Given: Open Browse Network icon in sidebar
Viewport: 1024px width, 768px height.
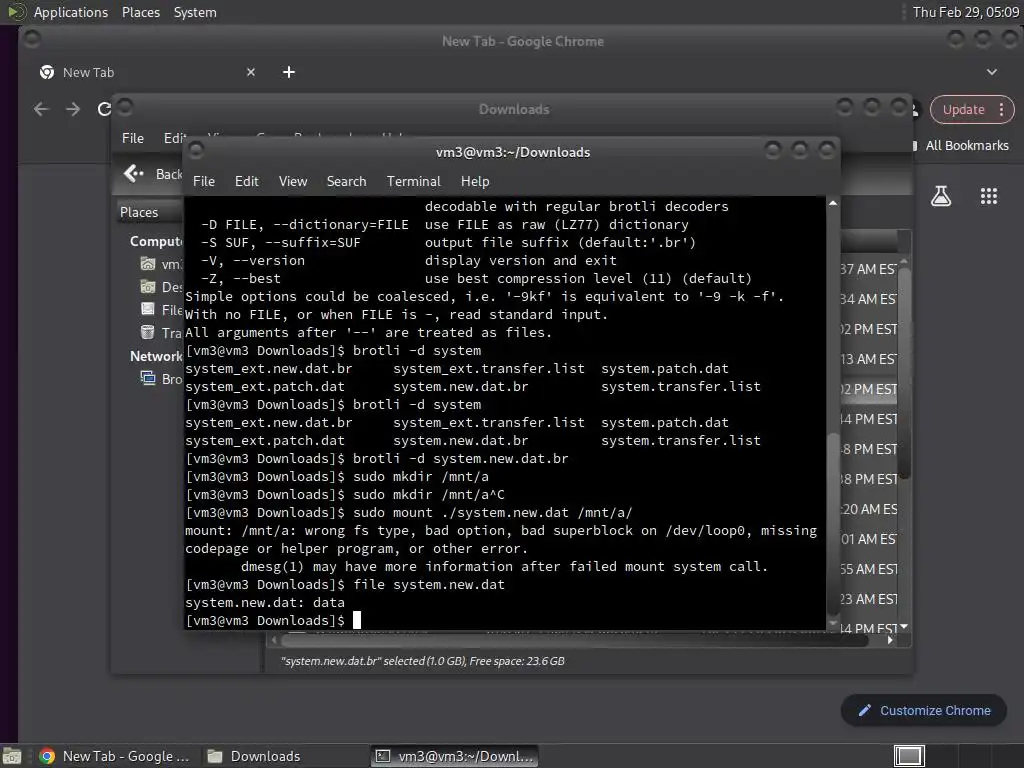Looking at the screenshot, I should coord(148,378).
